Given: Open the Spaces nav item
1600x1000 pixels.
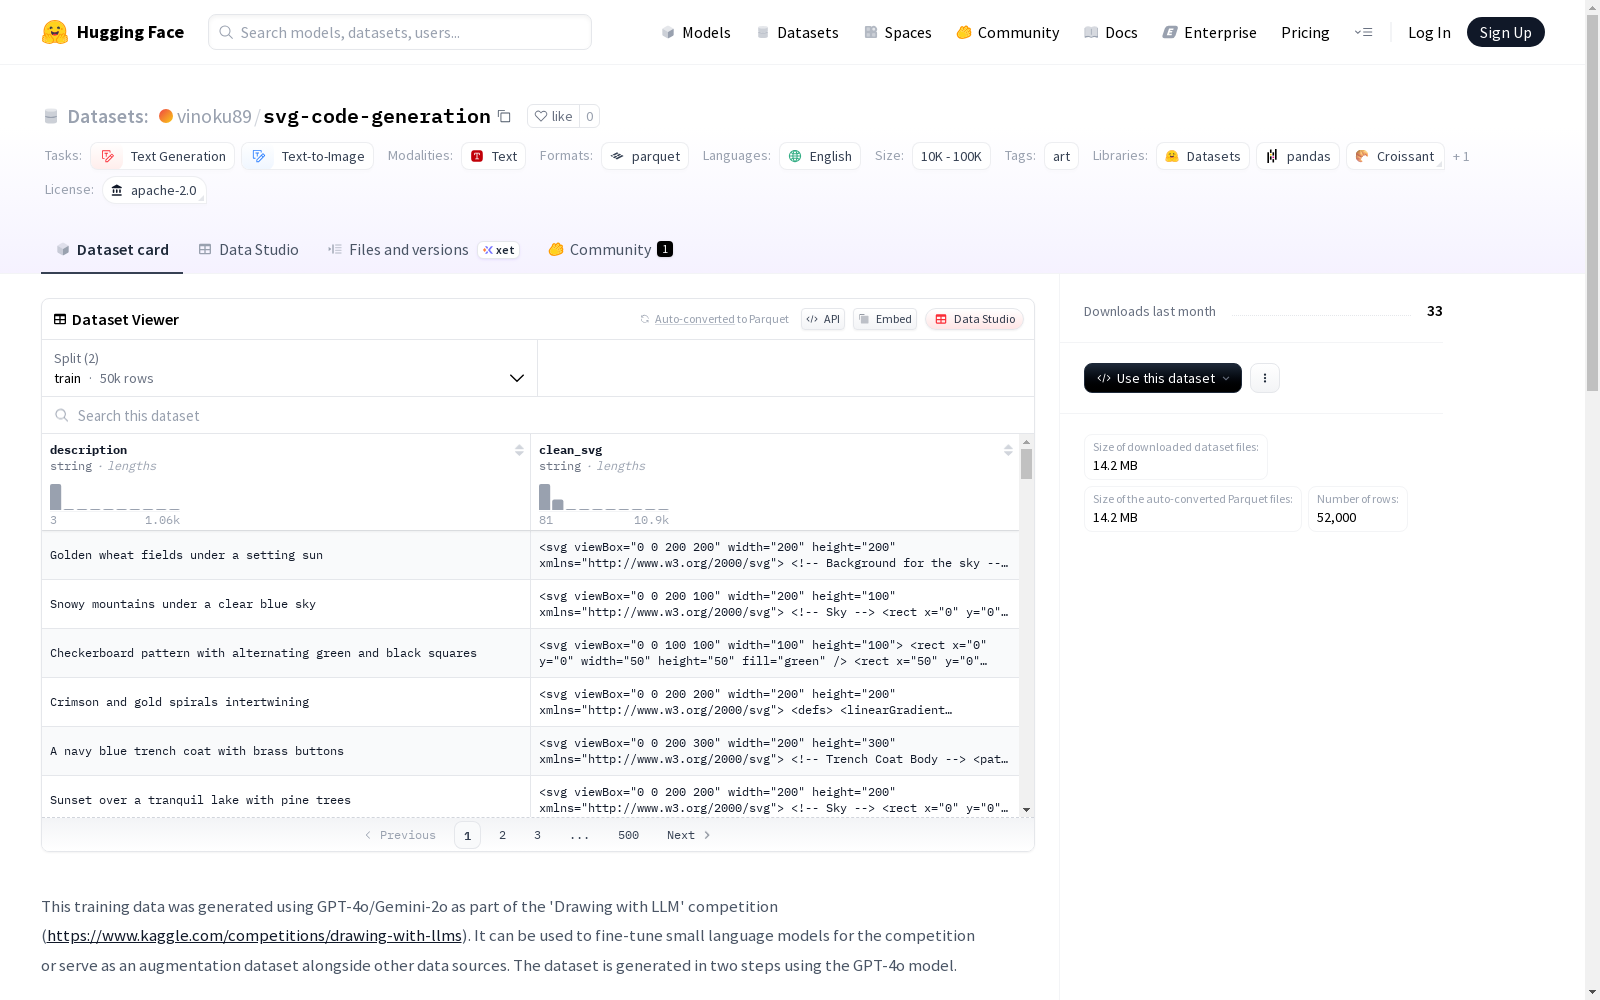Looking at the screenshot, I should (x=898, y=32).
